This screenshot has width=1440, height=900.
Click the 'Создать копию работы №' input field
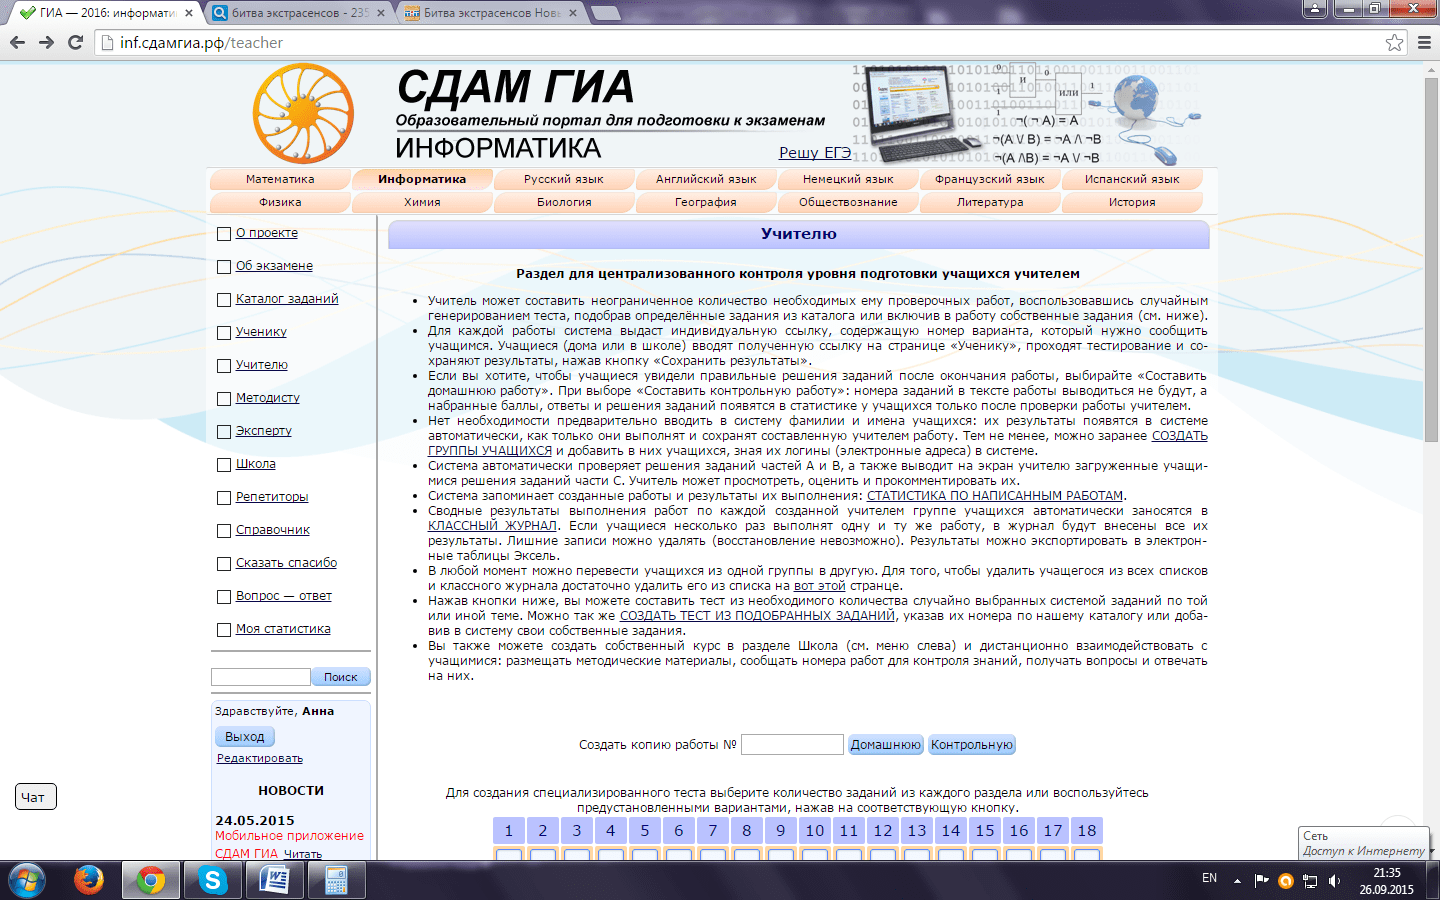[792, 745]
